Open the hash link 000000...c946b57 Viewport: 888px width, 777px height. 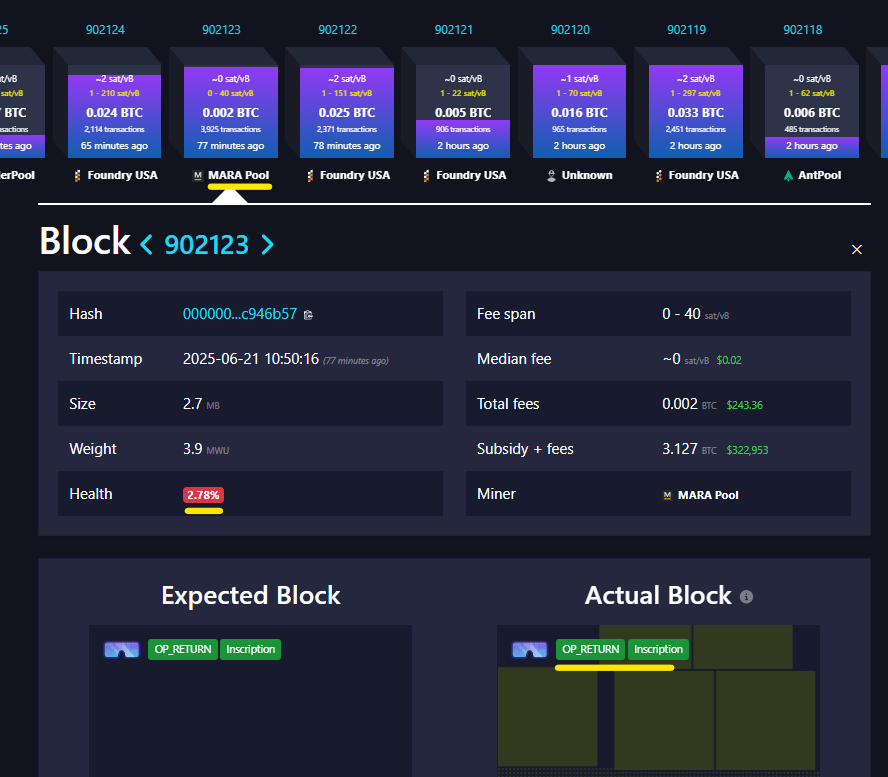240,314
